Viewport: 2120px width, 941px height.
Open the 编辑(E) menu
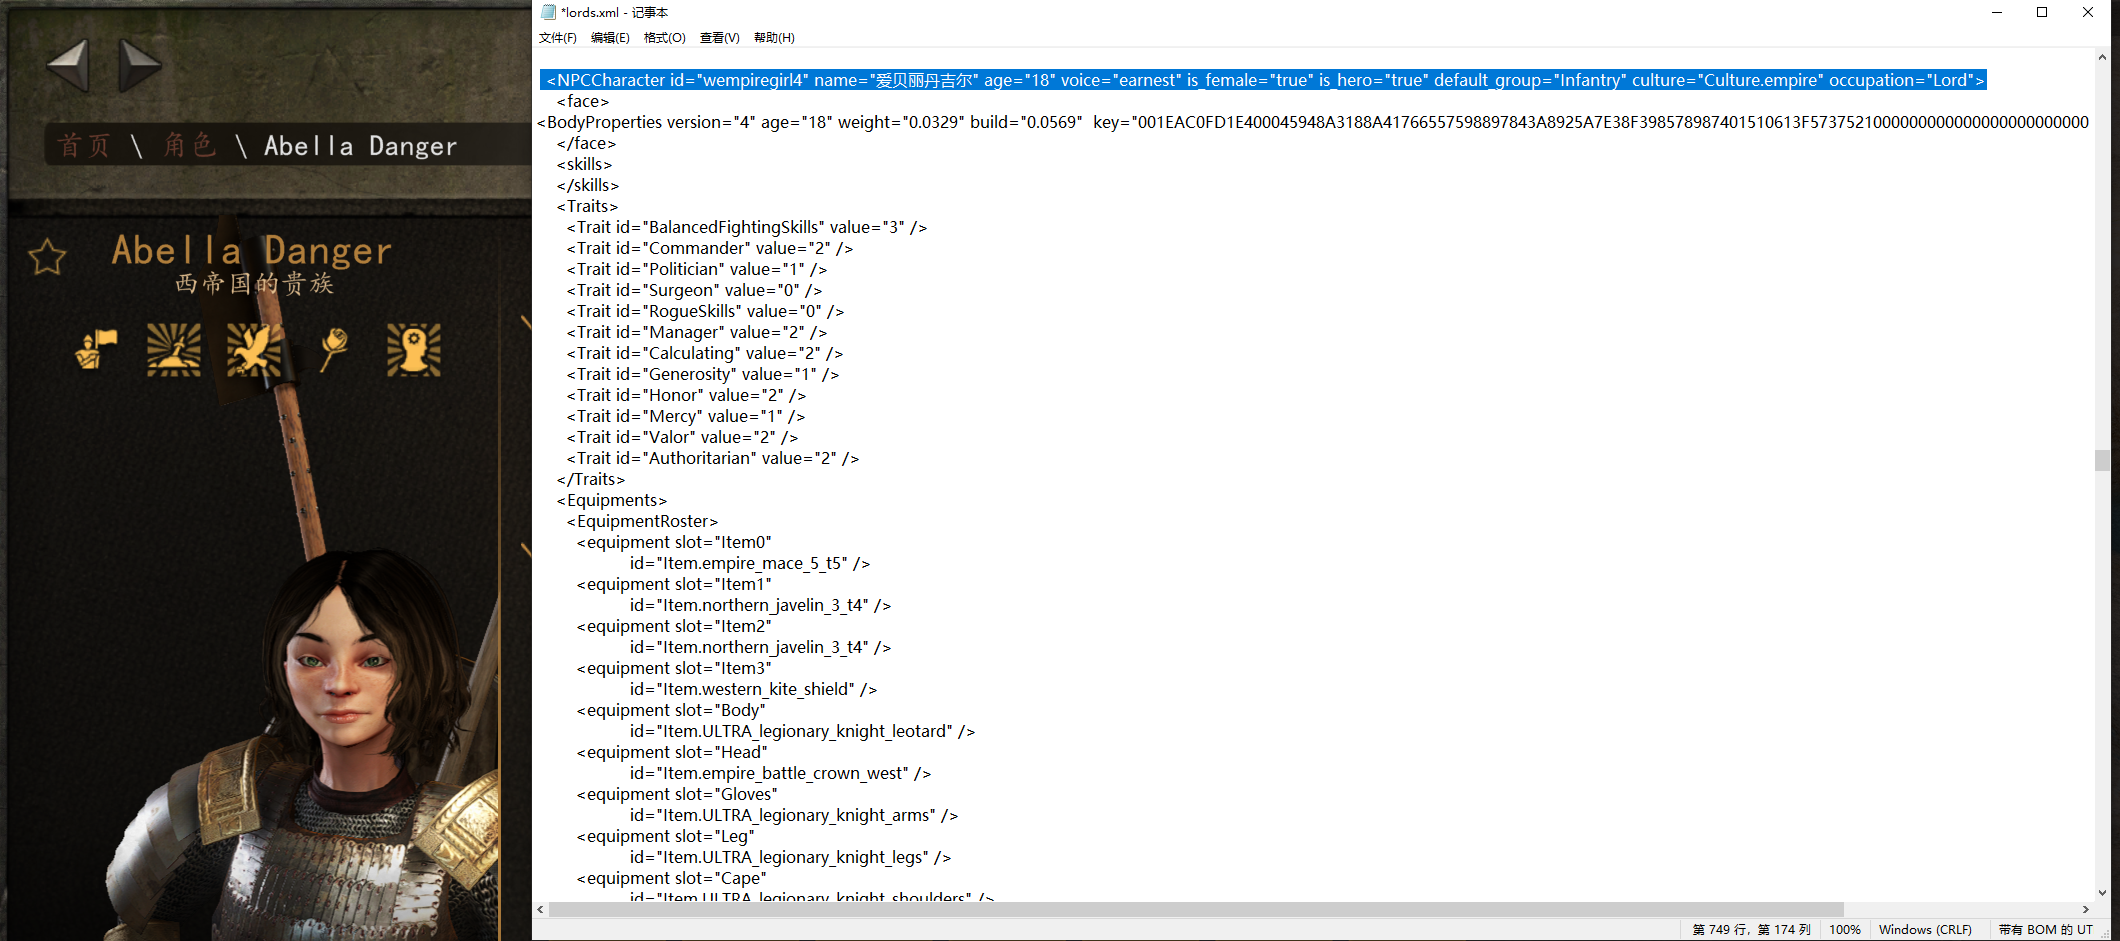[610, 38]
